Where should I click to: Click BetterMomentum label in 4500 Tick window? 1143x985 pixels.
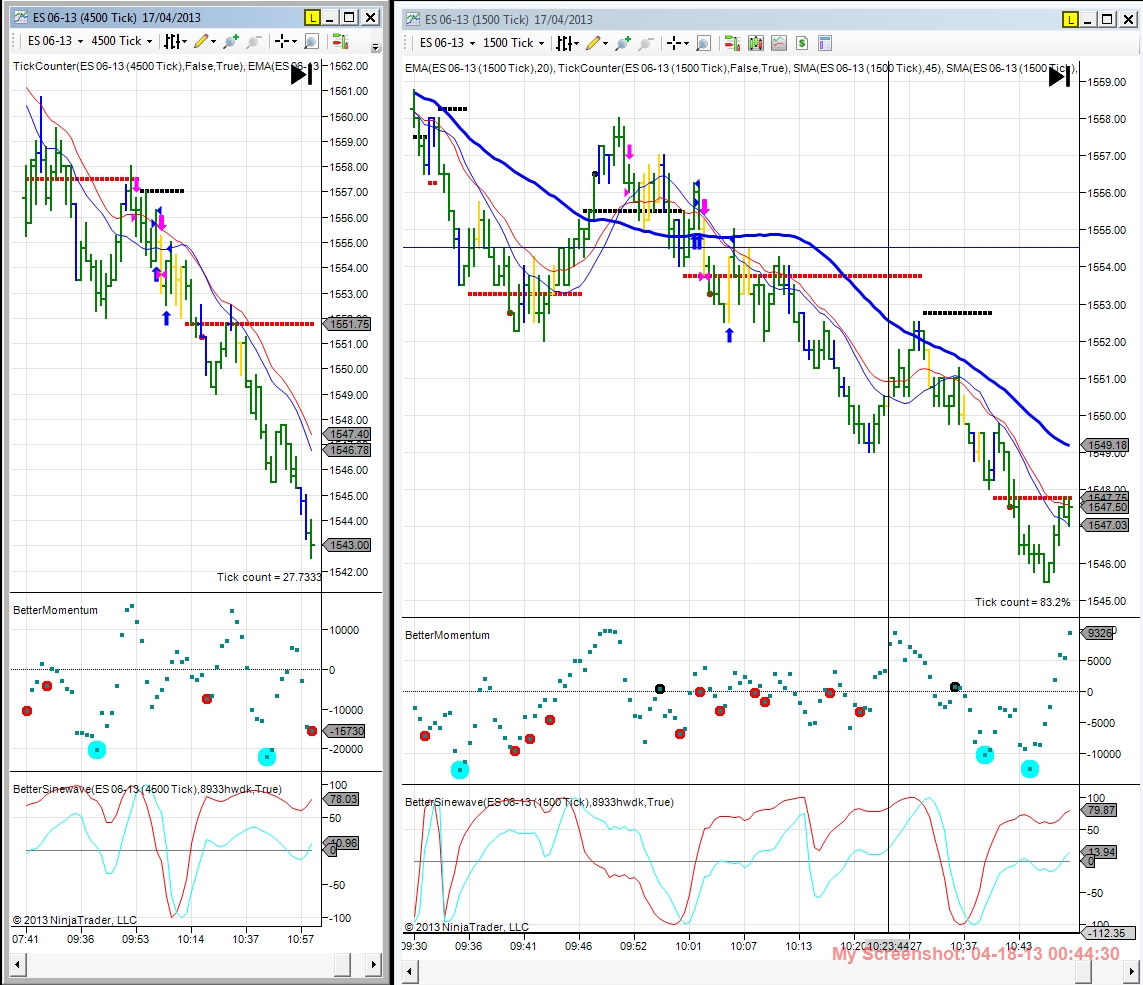(55, 610)
